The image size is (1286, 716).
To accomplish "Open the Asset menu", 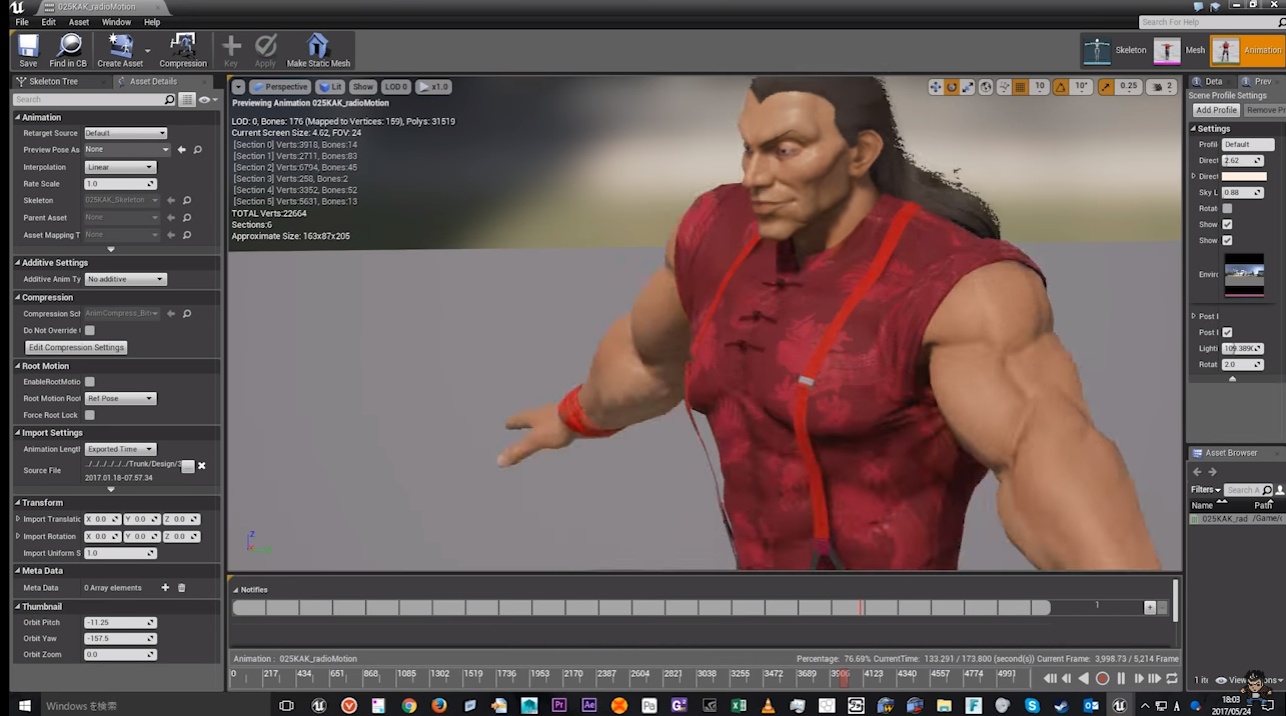I will [79, 22].
